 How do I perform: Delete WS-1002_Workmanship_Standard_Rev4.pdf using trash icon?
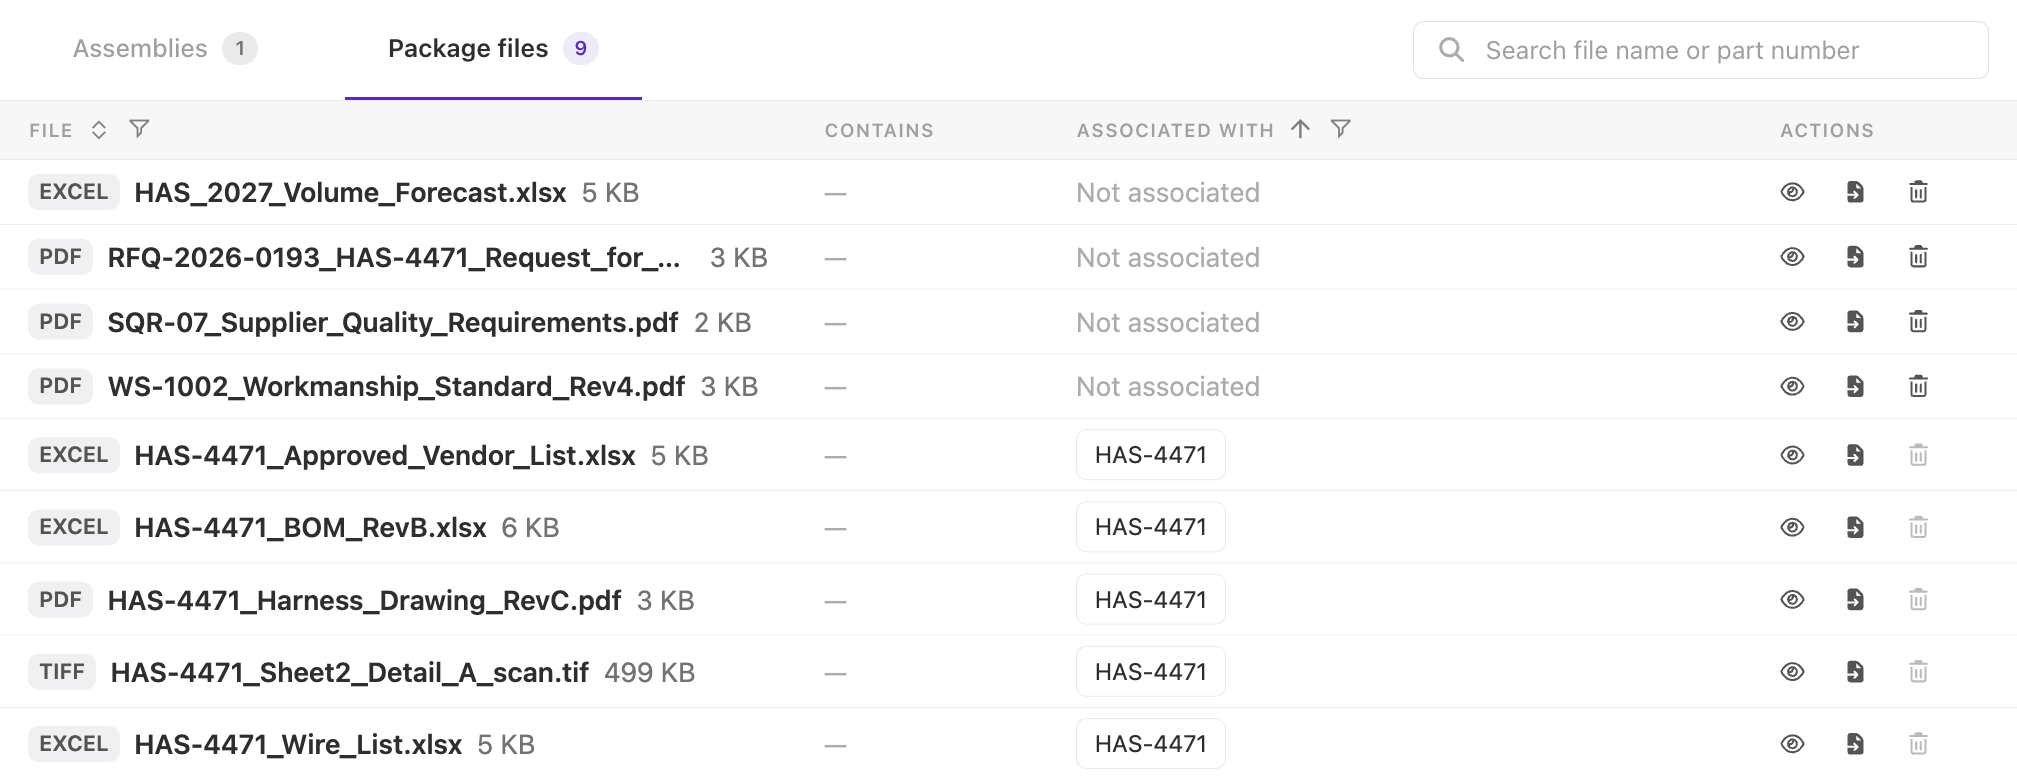click(x=1918, y=386)
